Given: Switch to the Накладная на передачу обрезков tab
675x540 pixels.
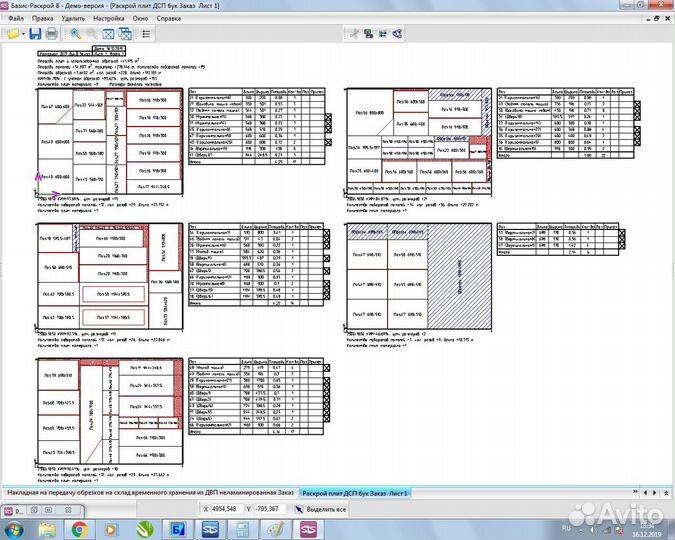Looking at the screenshot, I should [148, 494].
